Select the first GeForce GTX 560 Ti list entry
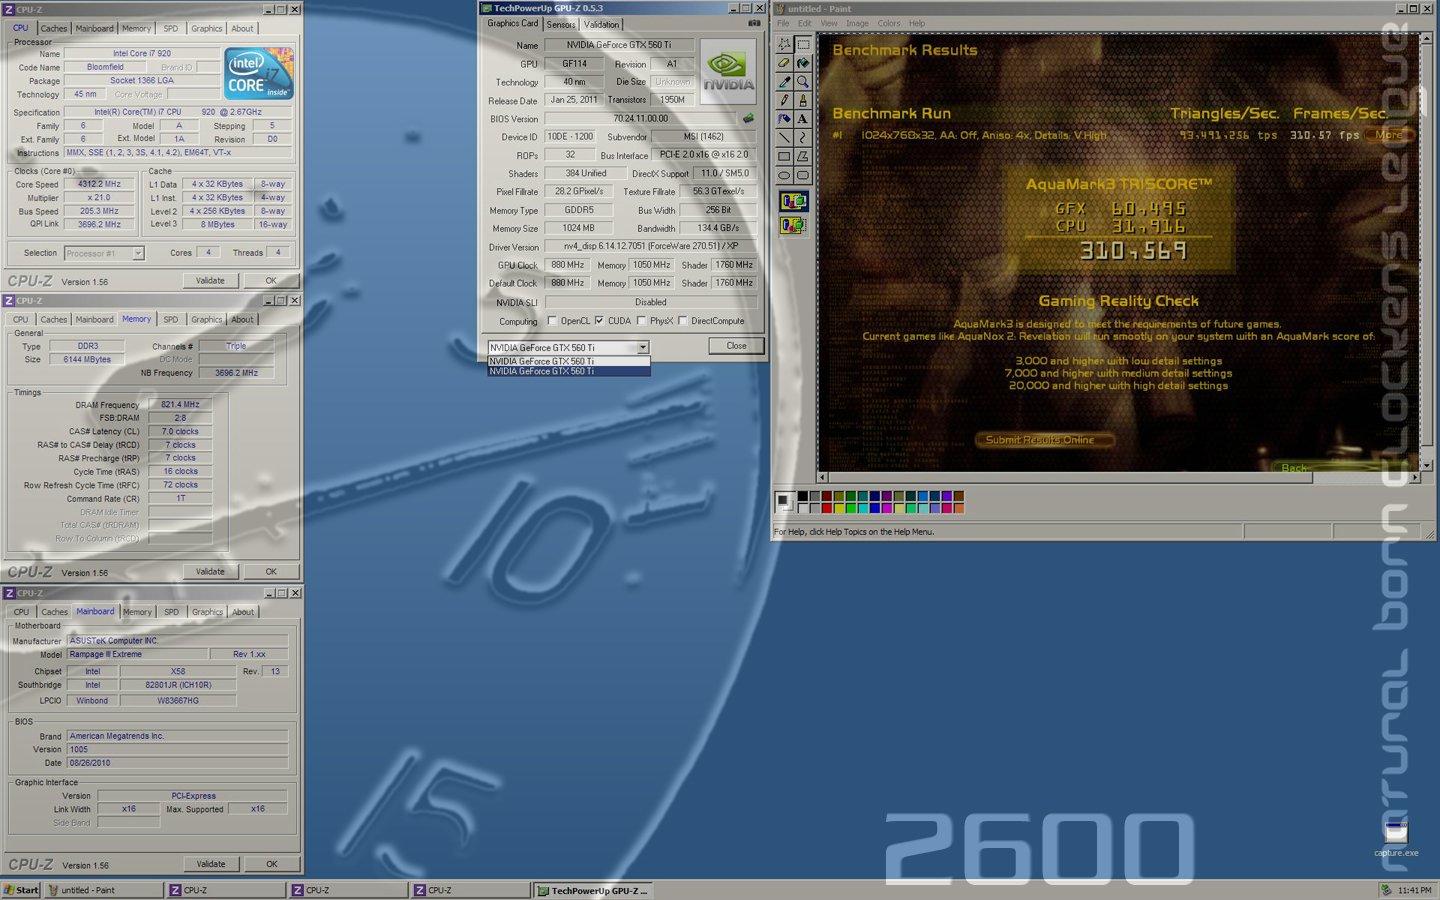This screenshot has height=900, width=1440. pyautogui.click(x=569, y=361)
